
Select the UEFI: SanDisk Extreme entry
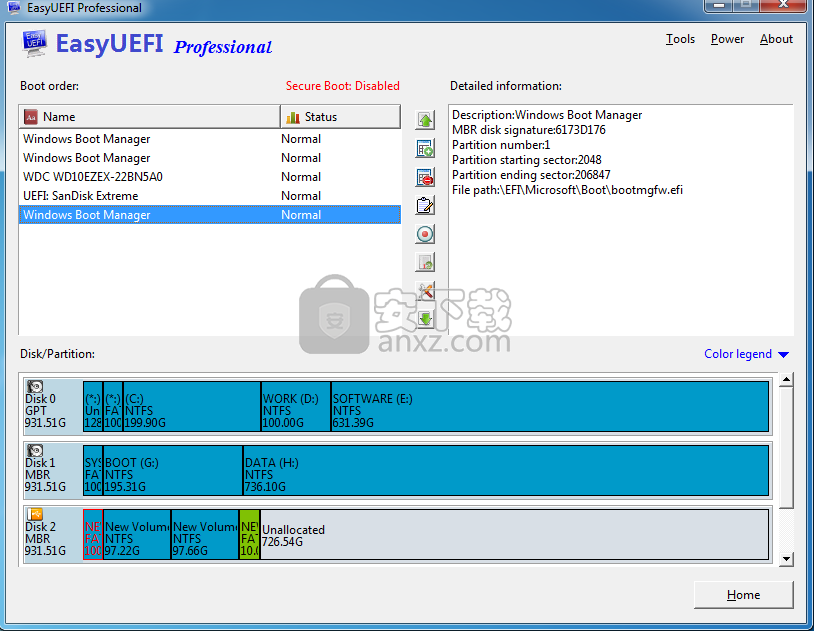[x=210, y=196]
